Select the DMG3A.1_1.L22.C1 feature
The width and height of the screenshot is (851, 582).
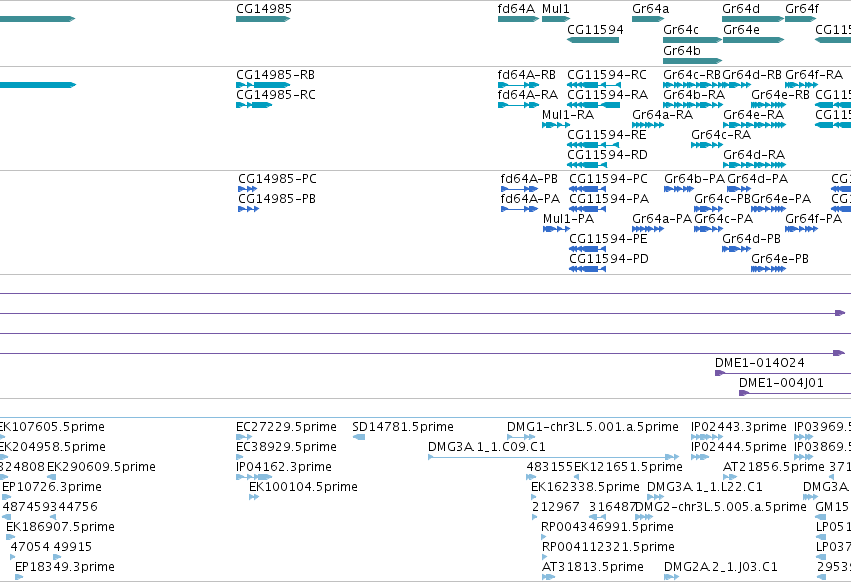(x=656, y=497)
